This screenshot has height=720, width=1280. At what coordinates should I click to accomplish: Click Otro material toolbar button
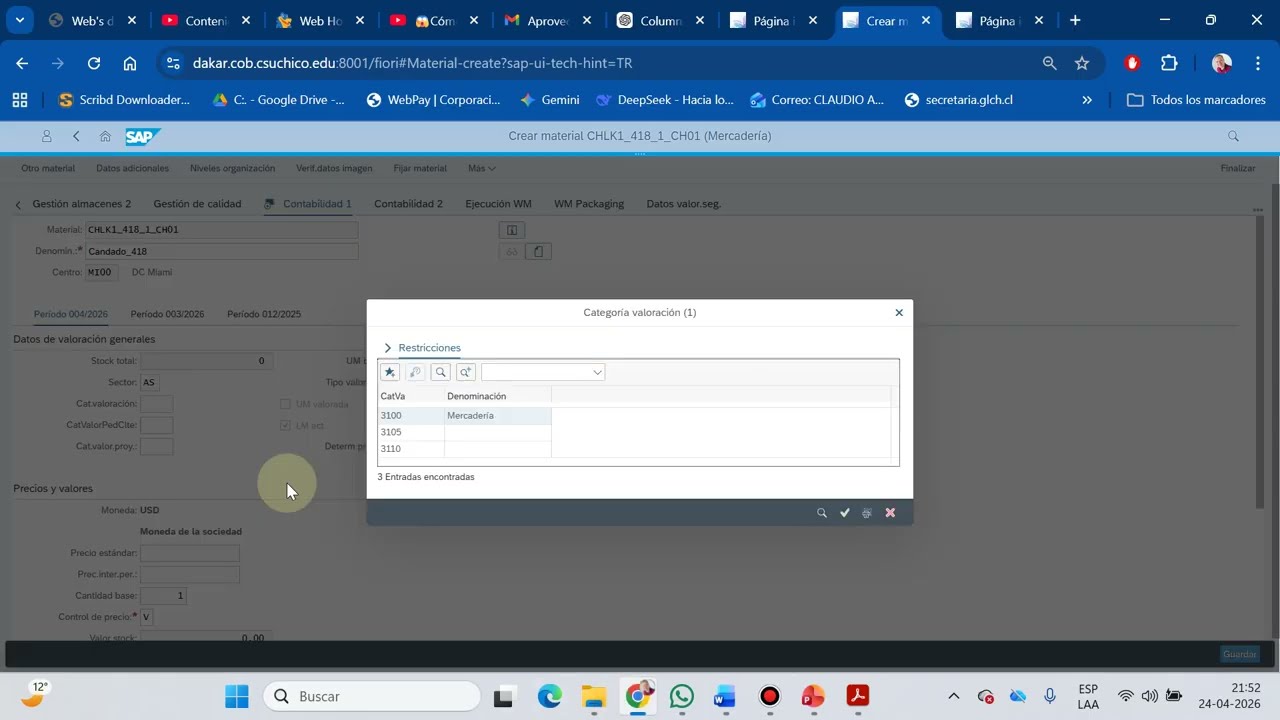click(x=48, y=168)
